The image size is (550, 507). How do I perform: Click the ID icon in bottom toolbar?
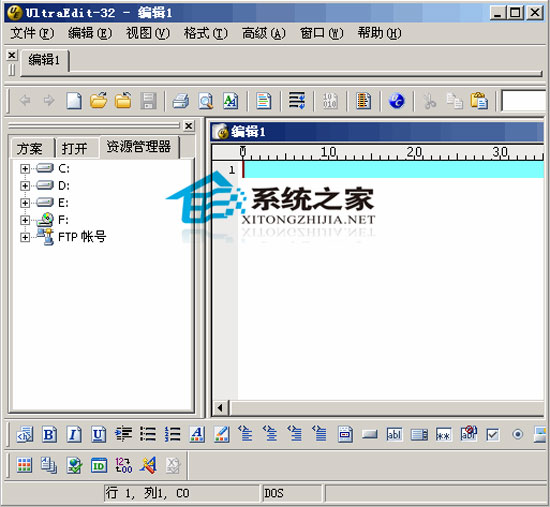pos(99,466)
